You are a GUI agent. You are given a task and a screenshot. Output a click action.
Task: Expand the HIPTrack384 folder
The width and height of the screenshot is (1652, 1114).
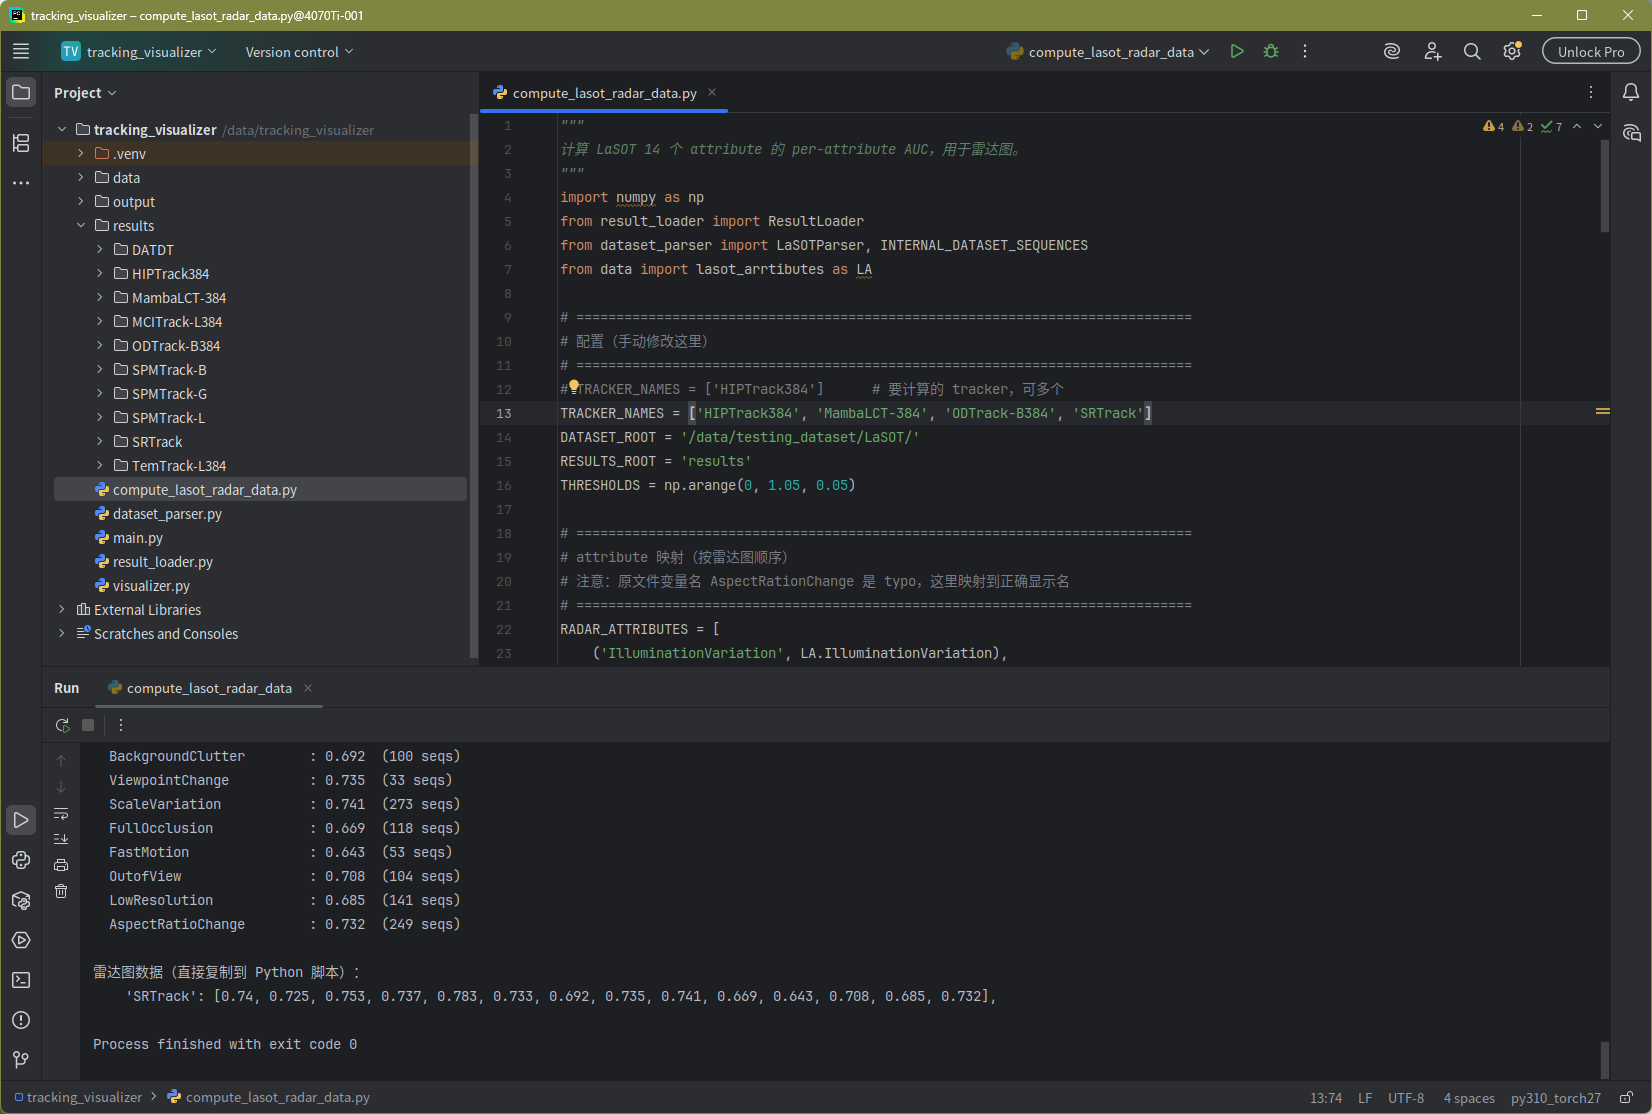(100, 274)
